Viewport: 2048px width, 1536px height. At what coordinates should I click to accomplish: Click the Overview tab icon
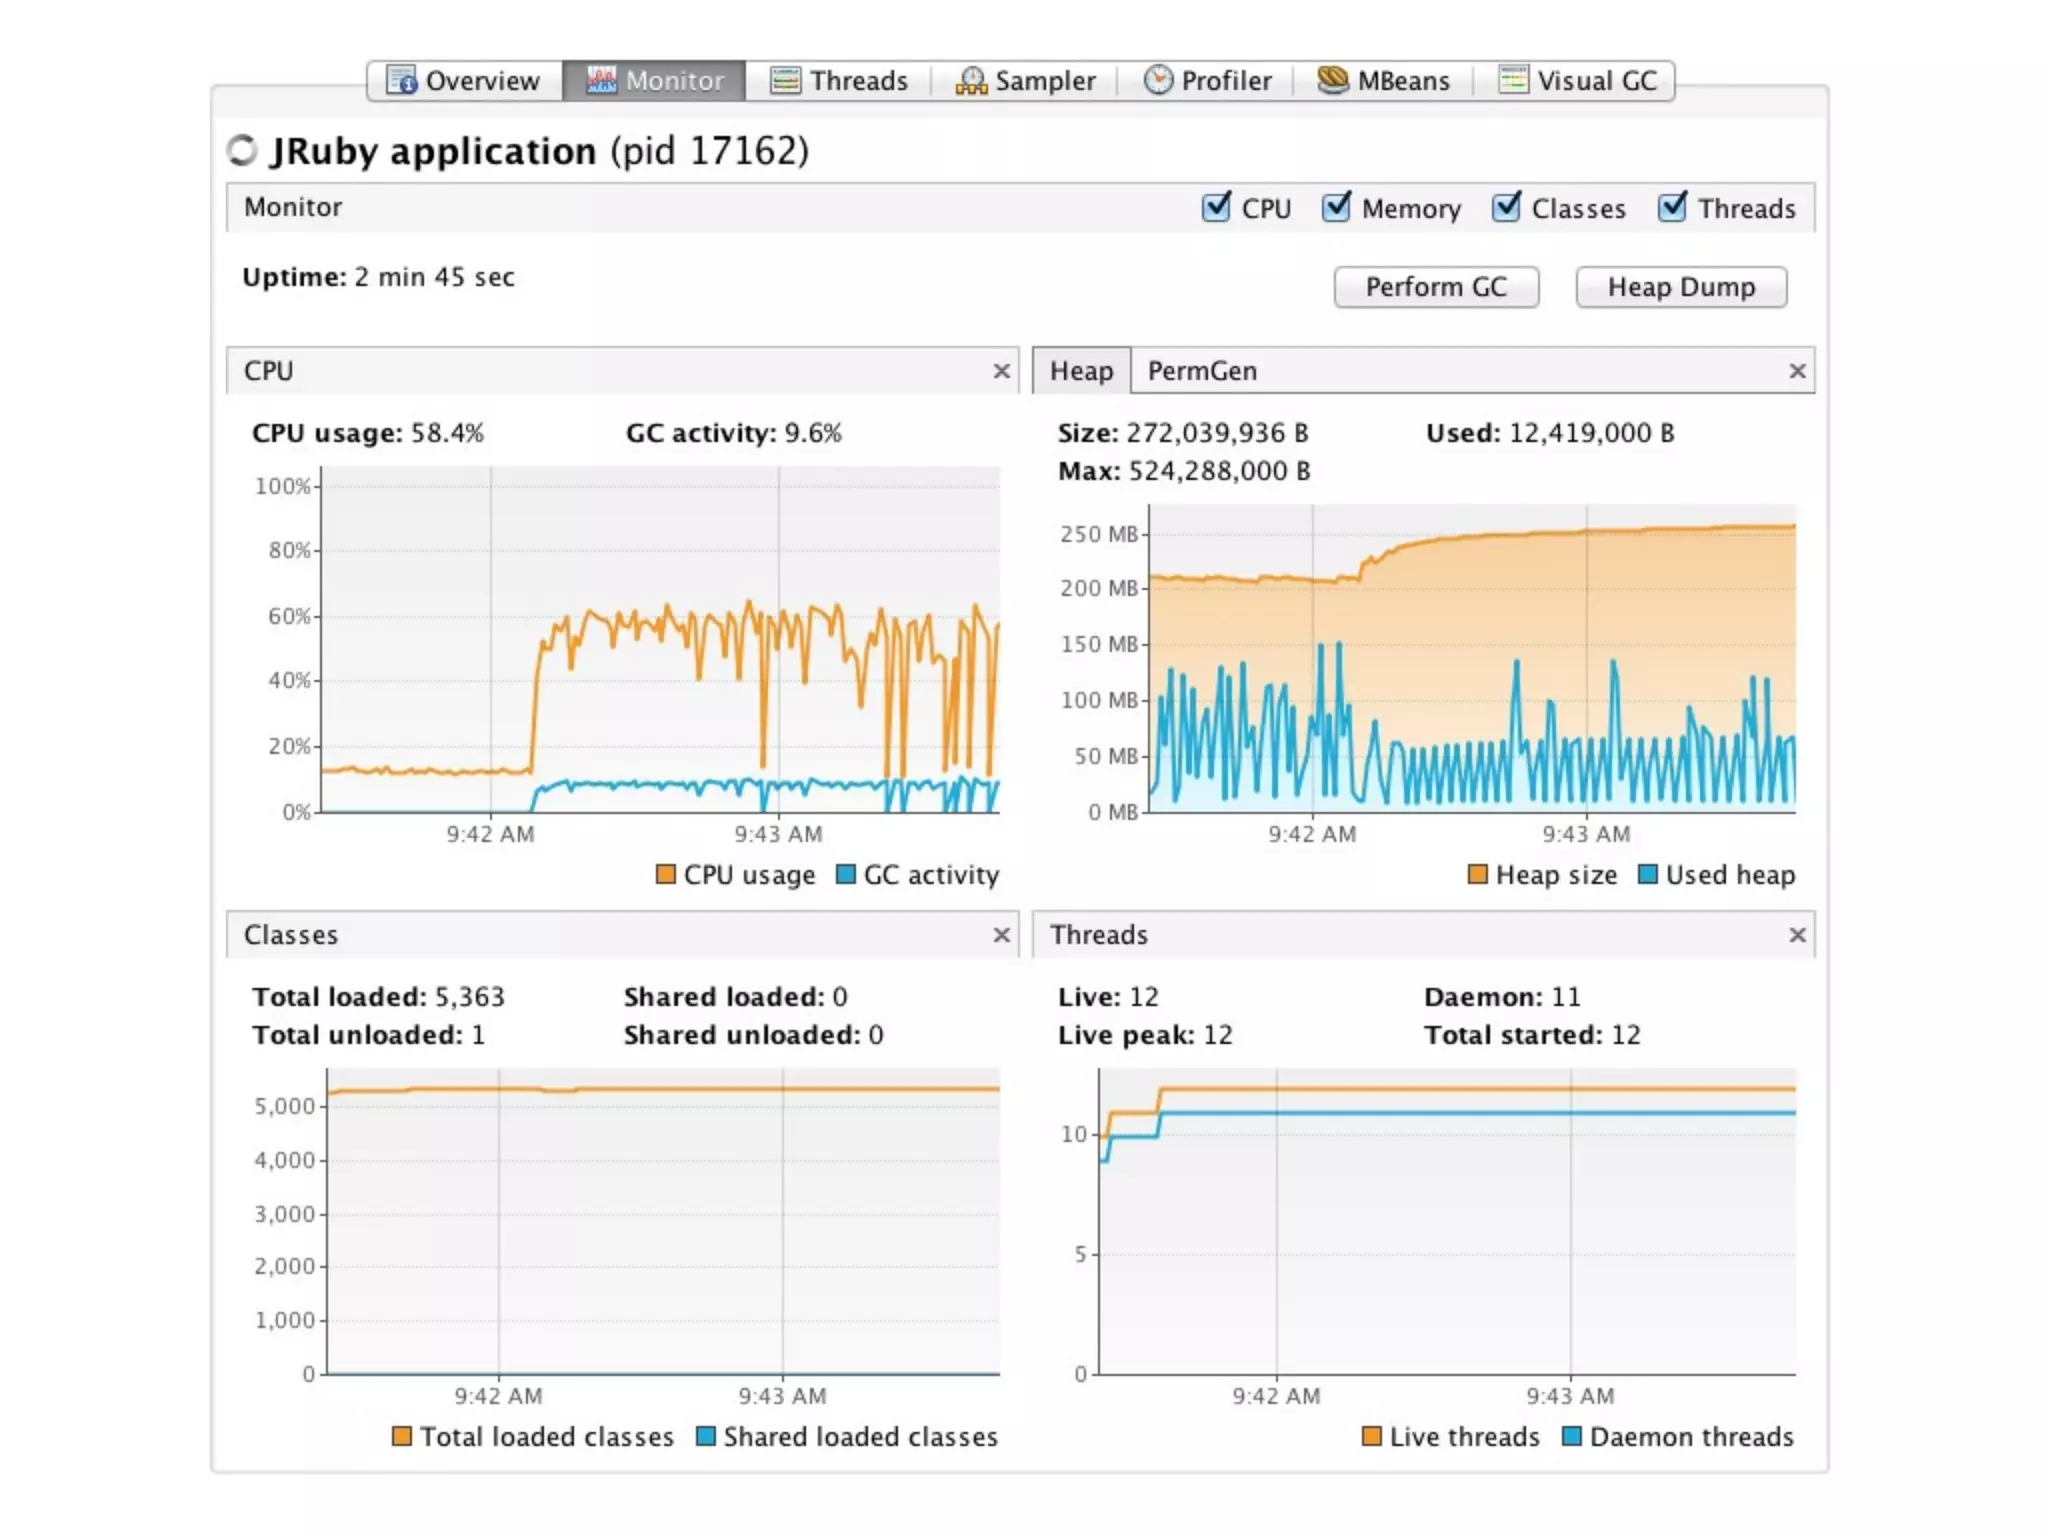click(x=401, y=80)
